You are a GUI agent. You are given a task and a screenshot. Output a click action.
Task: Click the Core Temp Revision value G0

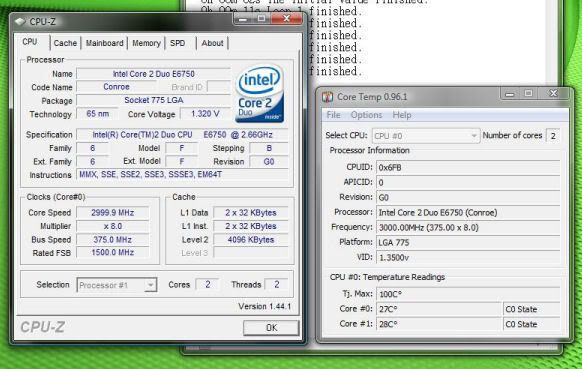click(468, 197)
